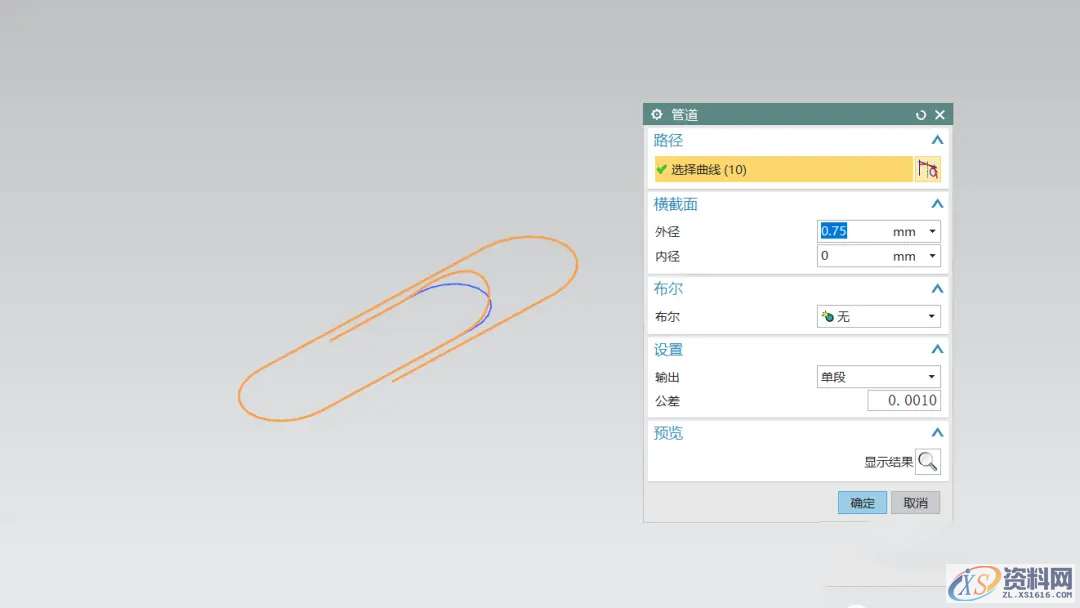Collapse the 路径 section
1080x608 pixels.
point(937,141)
